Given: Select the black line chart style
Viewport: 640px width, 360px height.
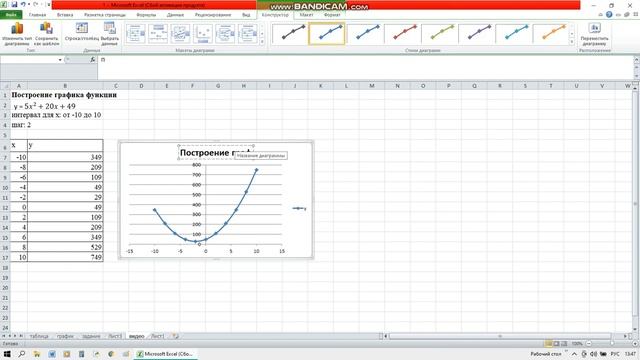Looking at the screenshot, I should [x=290, y=33].
